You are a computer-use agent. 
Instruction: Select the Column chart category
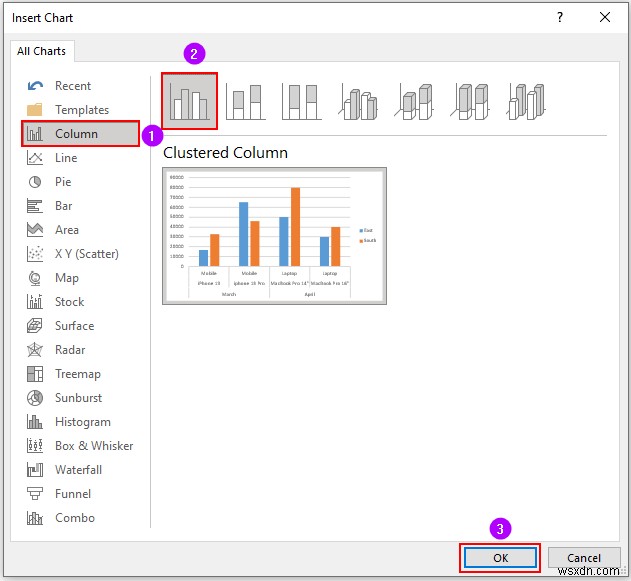coord(80,134)
